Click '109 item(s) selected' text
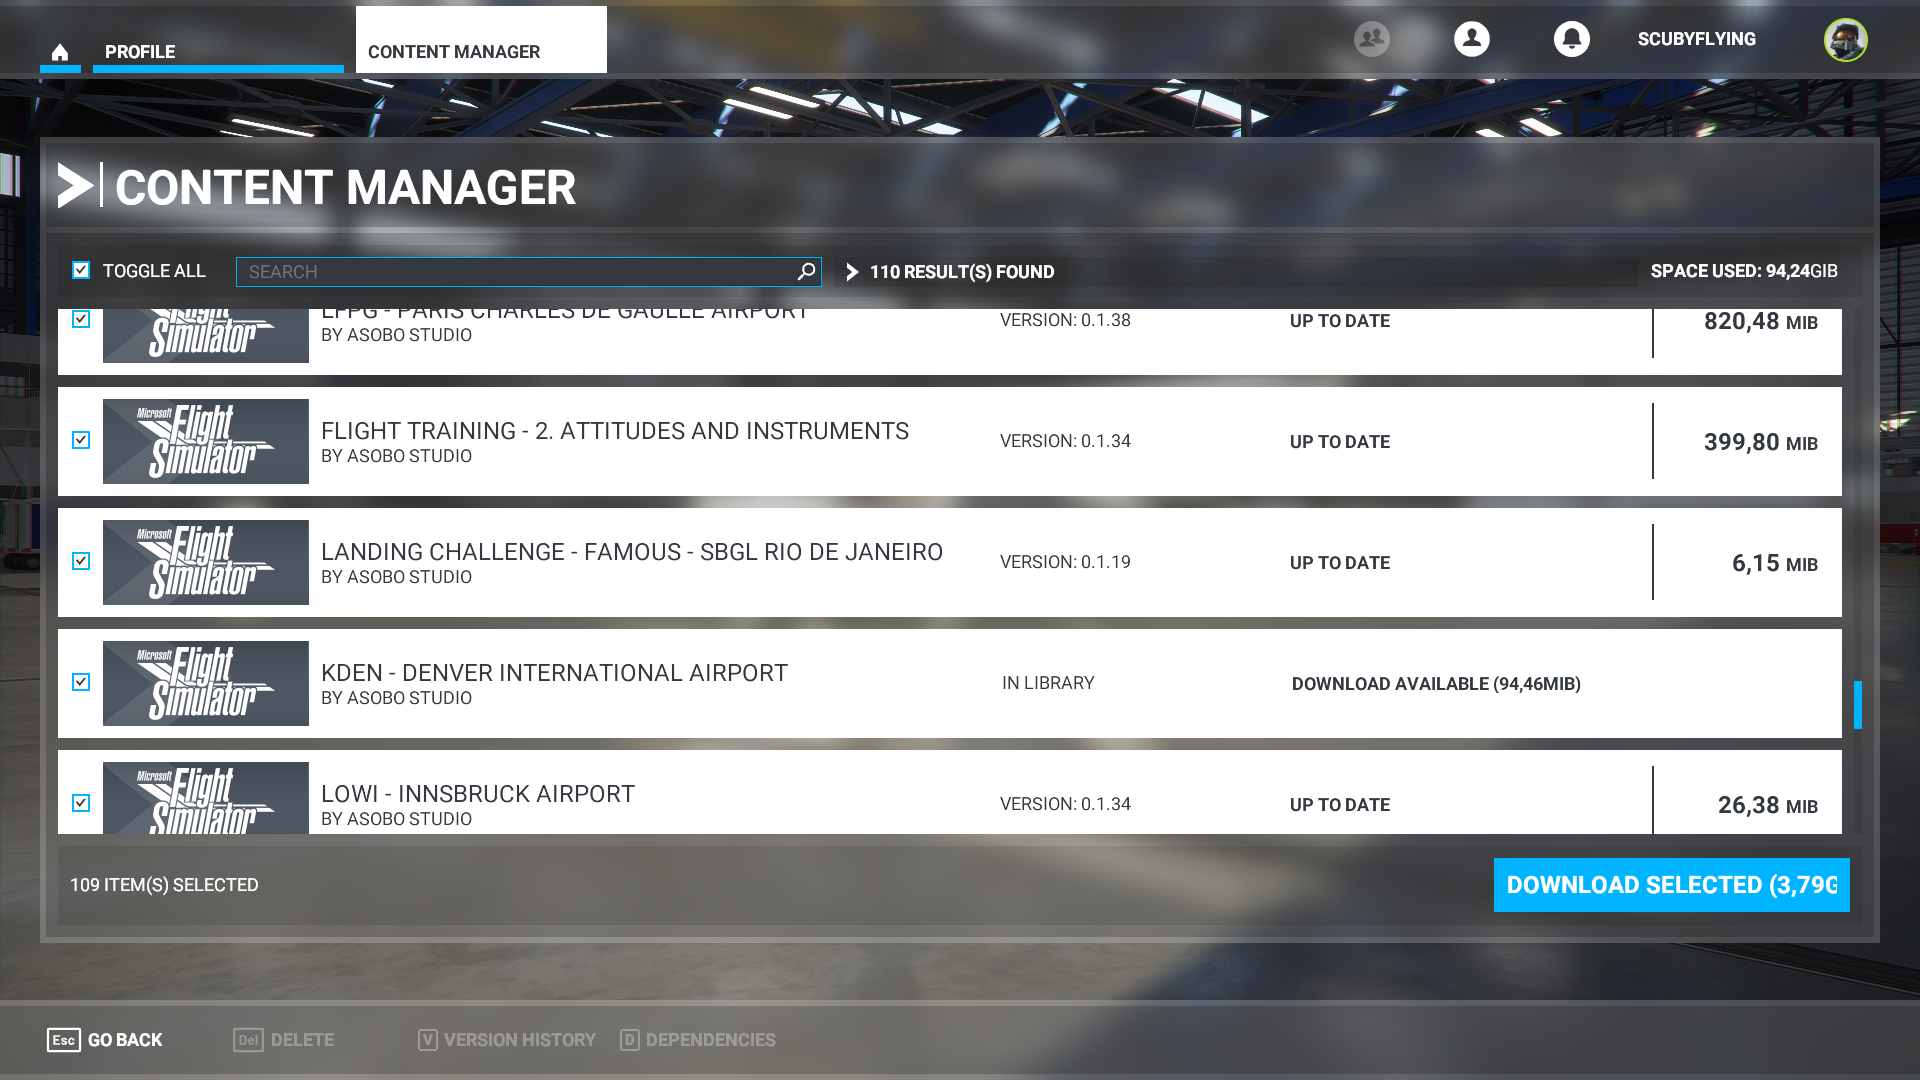The height and width of the screenshot is (1080, 1920). coord(164,885)
